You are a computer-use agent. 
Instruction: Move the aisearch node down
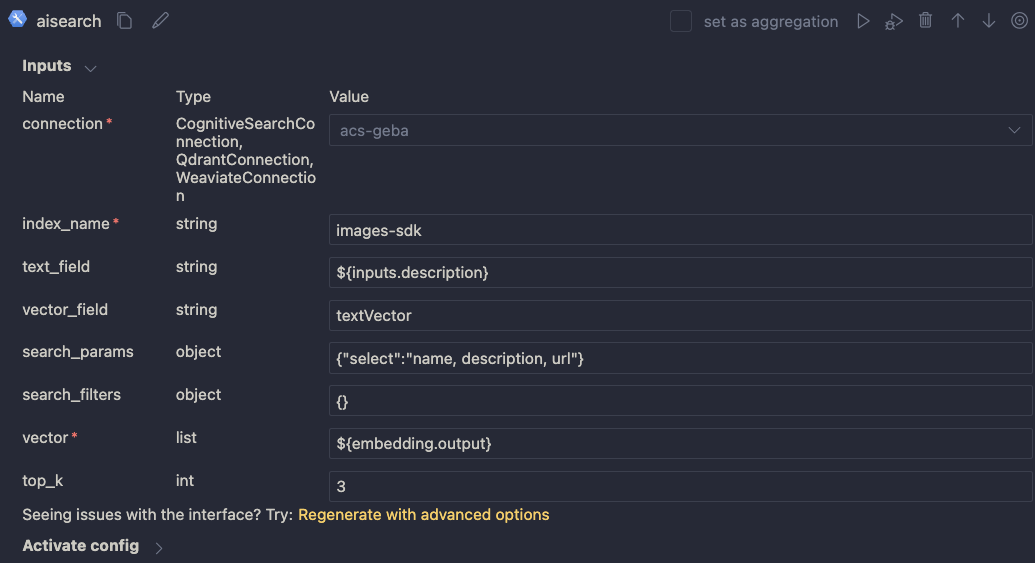[x=989, y=21]
